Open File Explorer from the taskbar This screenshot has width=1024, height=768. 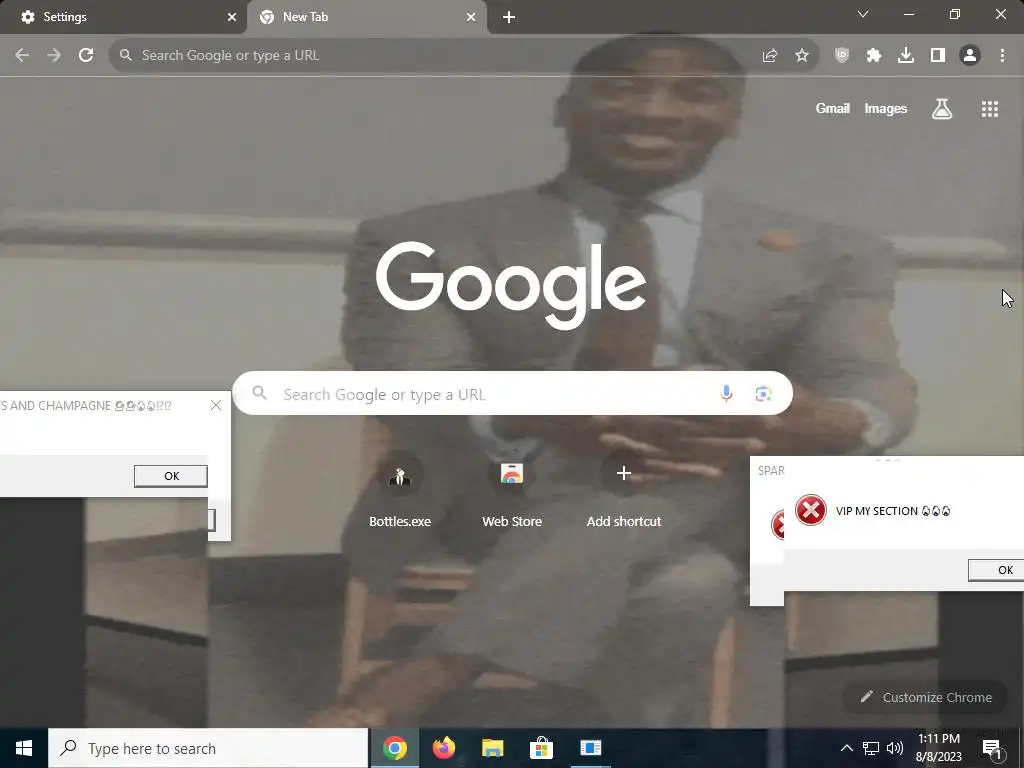[x=493, y=748]
